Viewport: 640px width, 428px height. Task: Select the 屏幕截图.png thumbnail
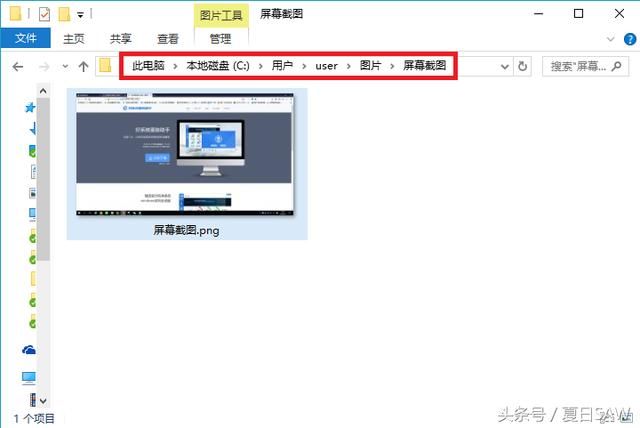[x=185, y=154]
